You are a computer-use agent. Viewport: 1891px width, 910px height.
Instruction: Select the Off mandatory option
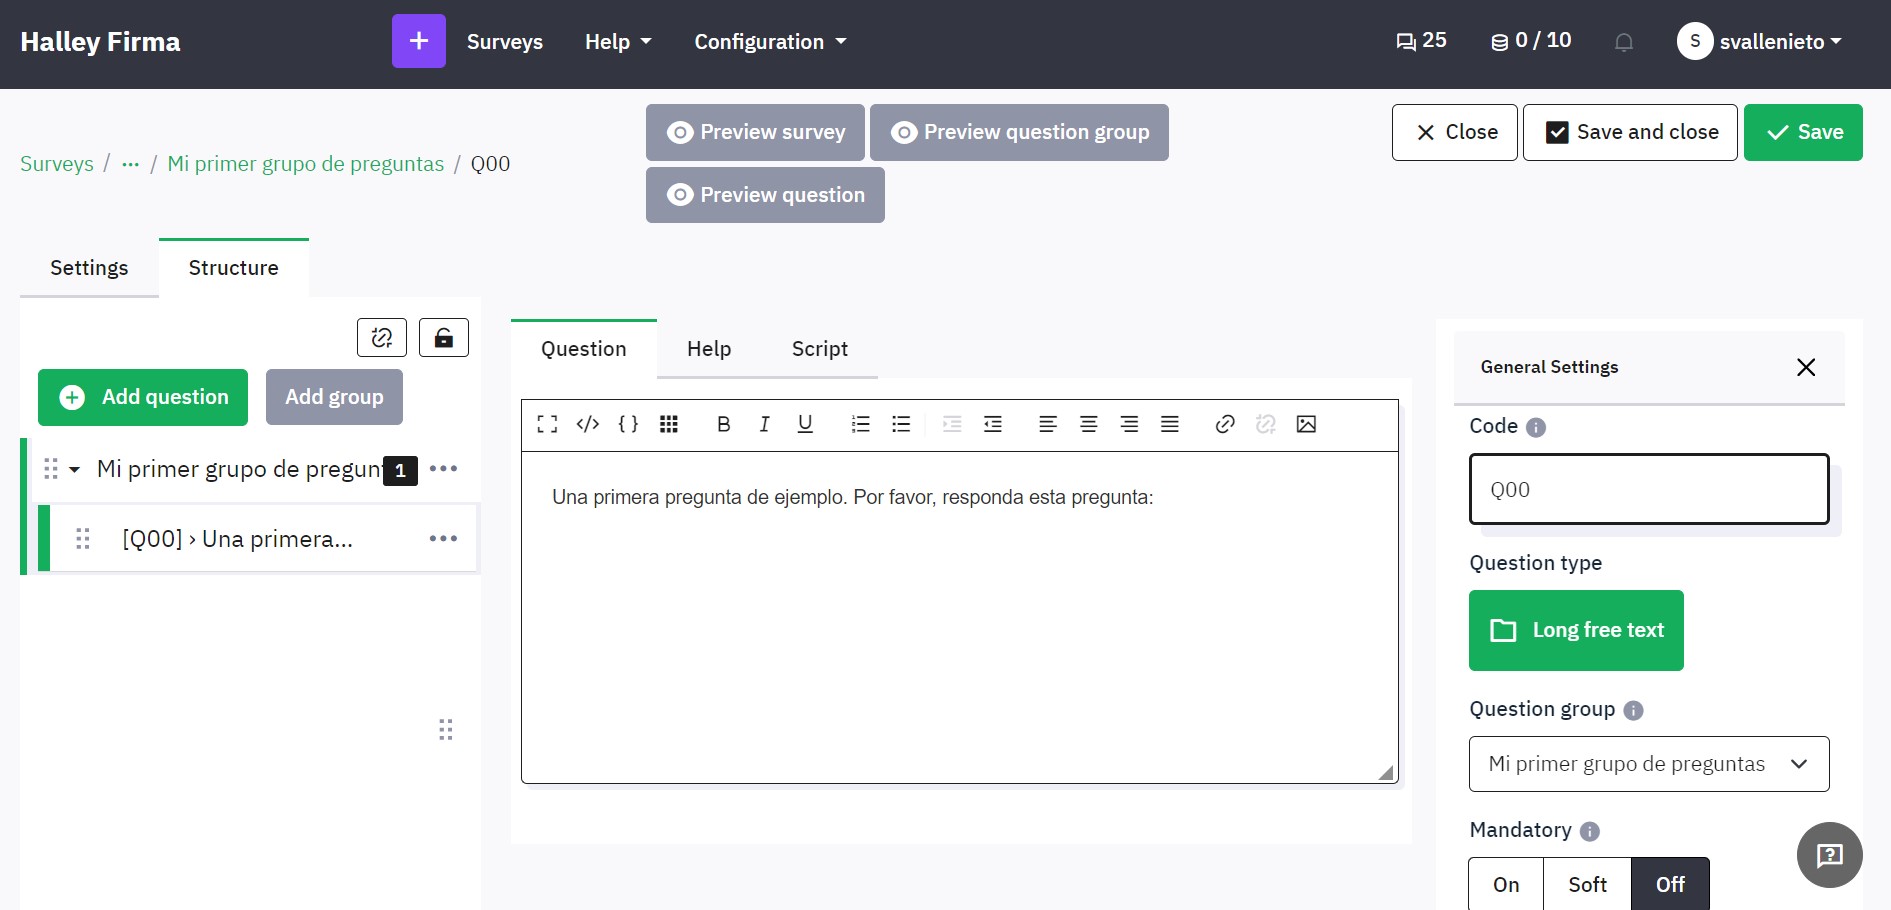coord(1670,884)
